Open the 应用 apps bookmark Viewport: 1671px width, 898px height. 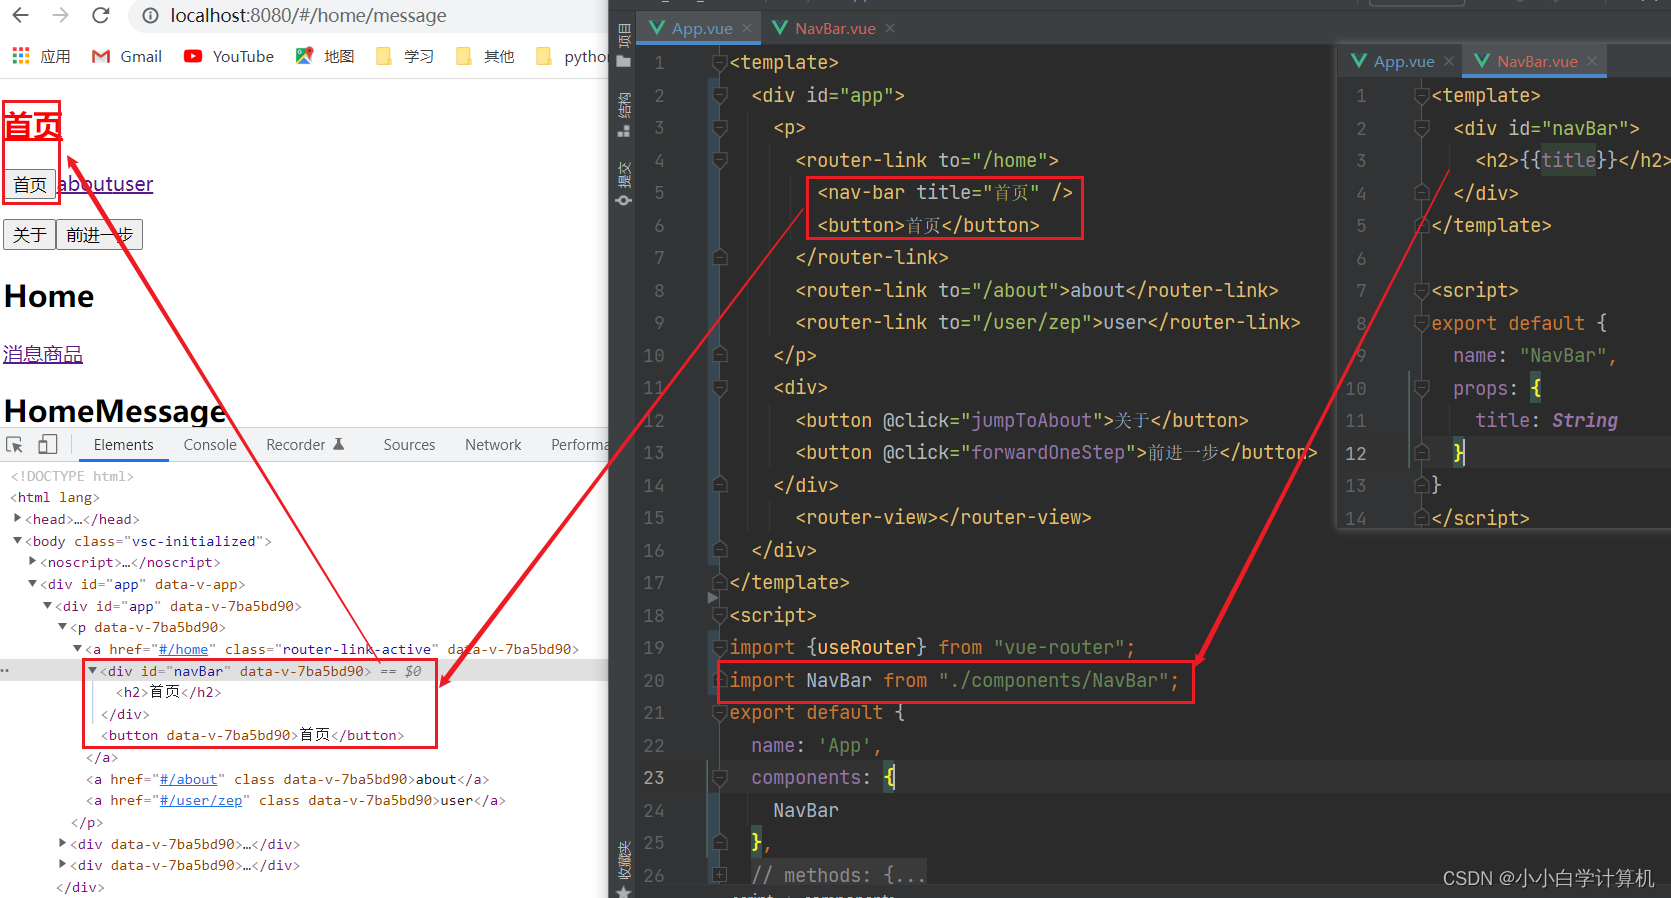(41, 56)
